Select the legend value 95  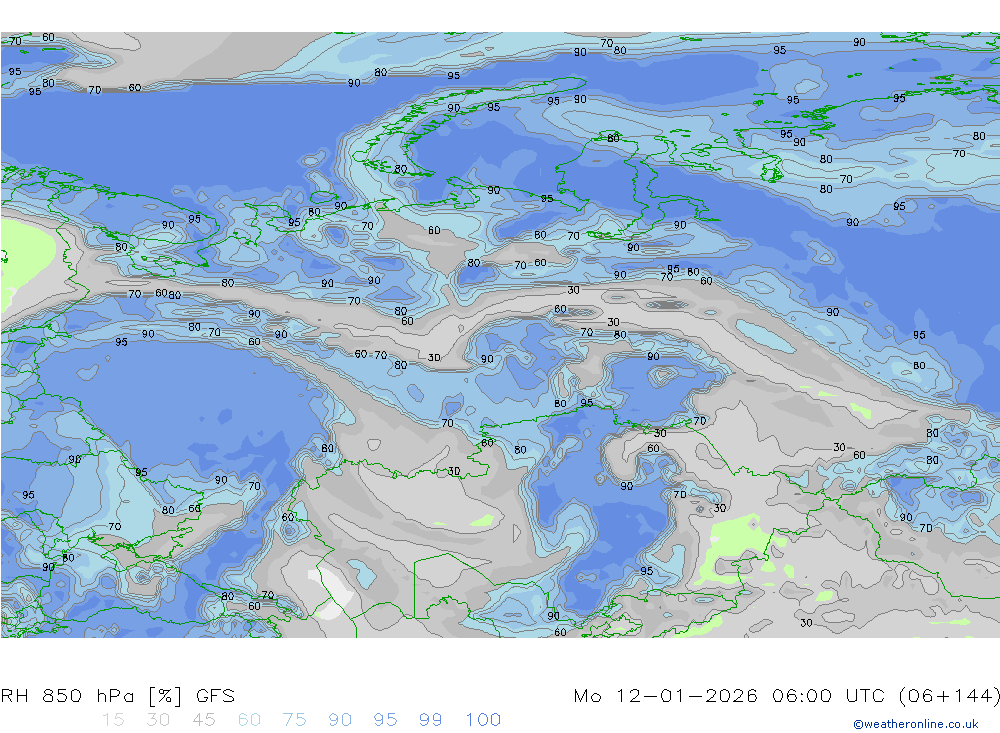tap(385, 720)
